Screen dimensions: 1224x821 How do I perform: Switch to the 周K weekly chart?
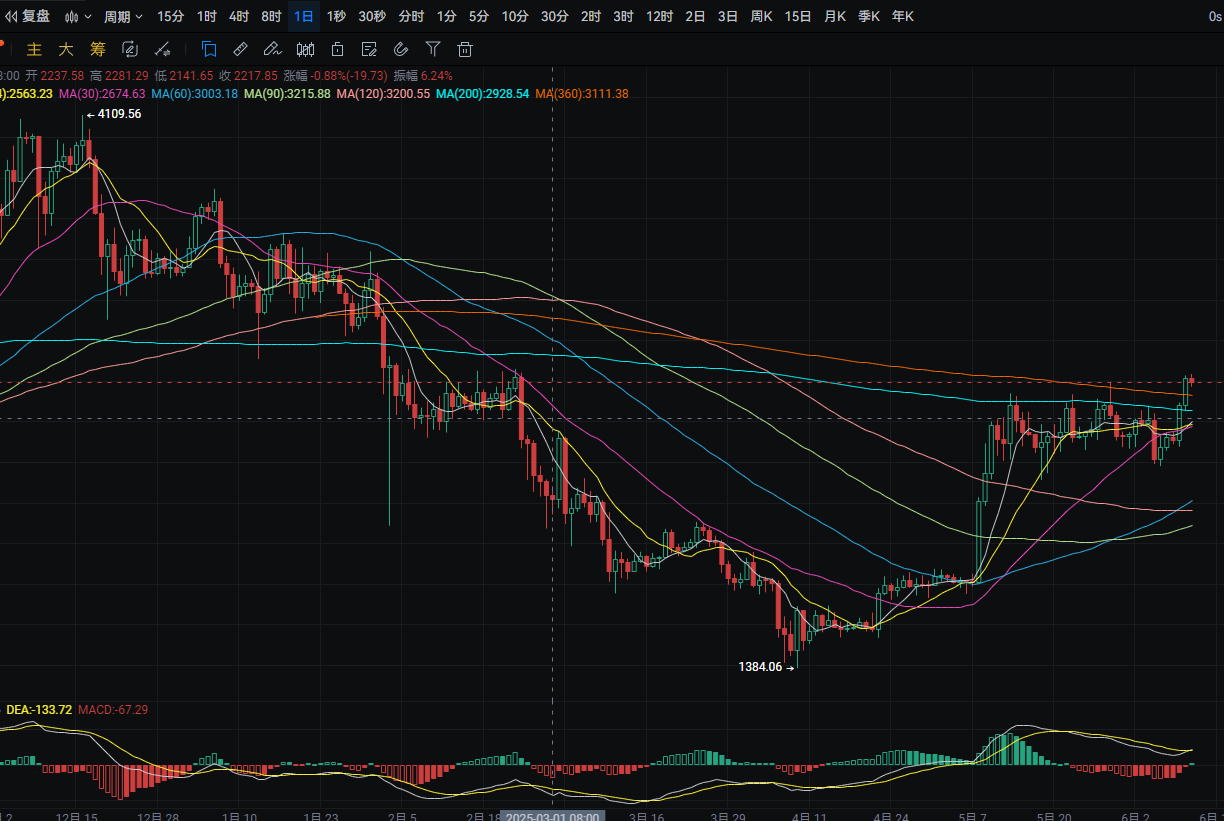click(x=761, y=16)
